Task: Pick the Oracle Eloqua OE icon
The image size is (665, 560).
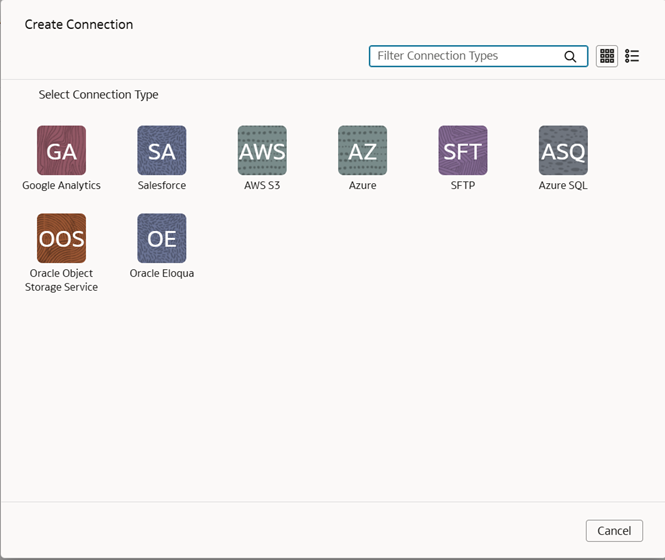Action: [162, 238]
